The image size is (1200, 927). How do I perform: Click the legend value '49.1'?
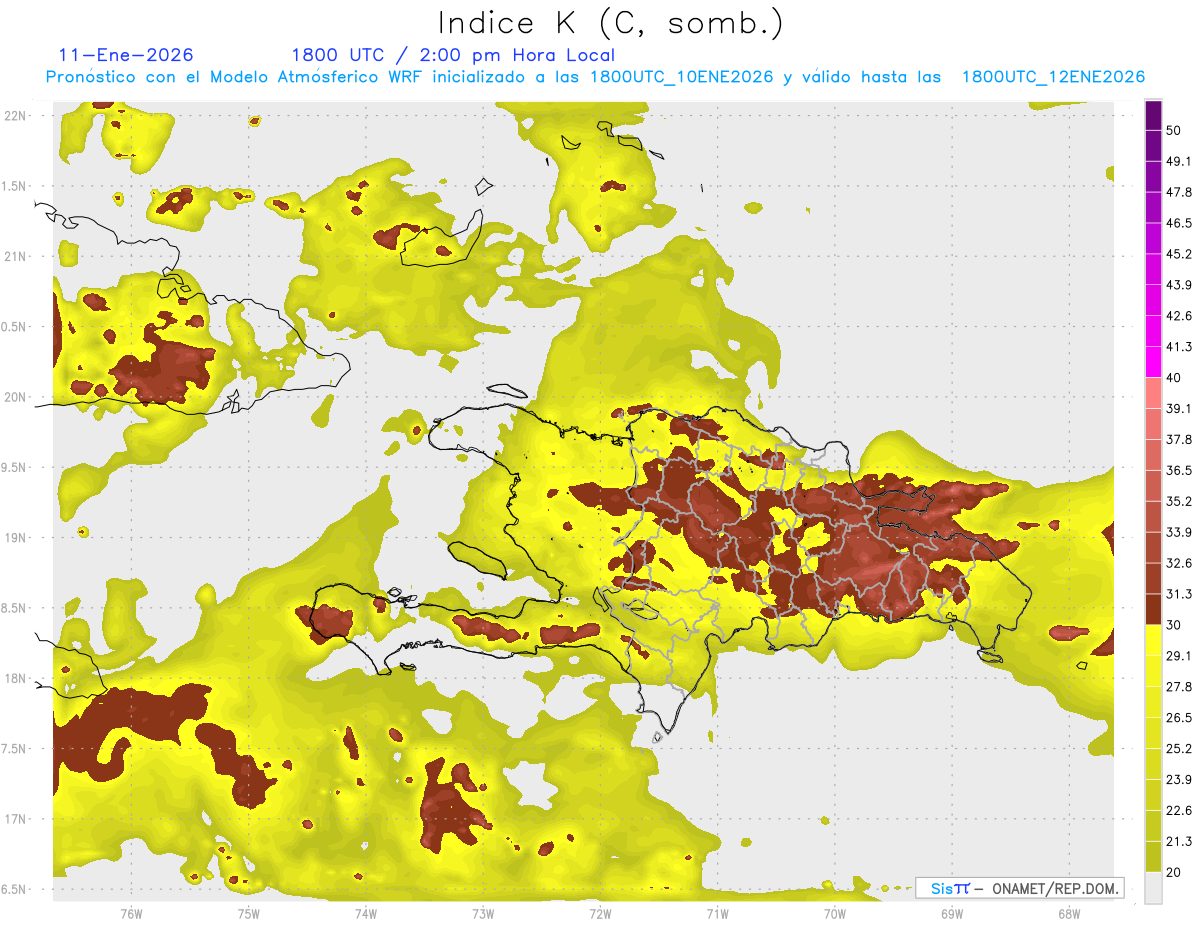[1179, 161]
